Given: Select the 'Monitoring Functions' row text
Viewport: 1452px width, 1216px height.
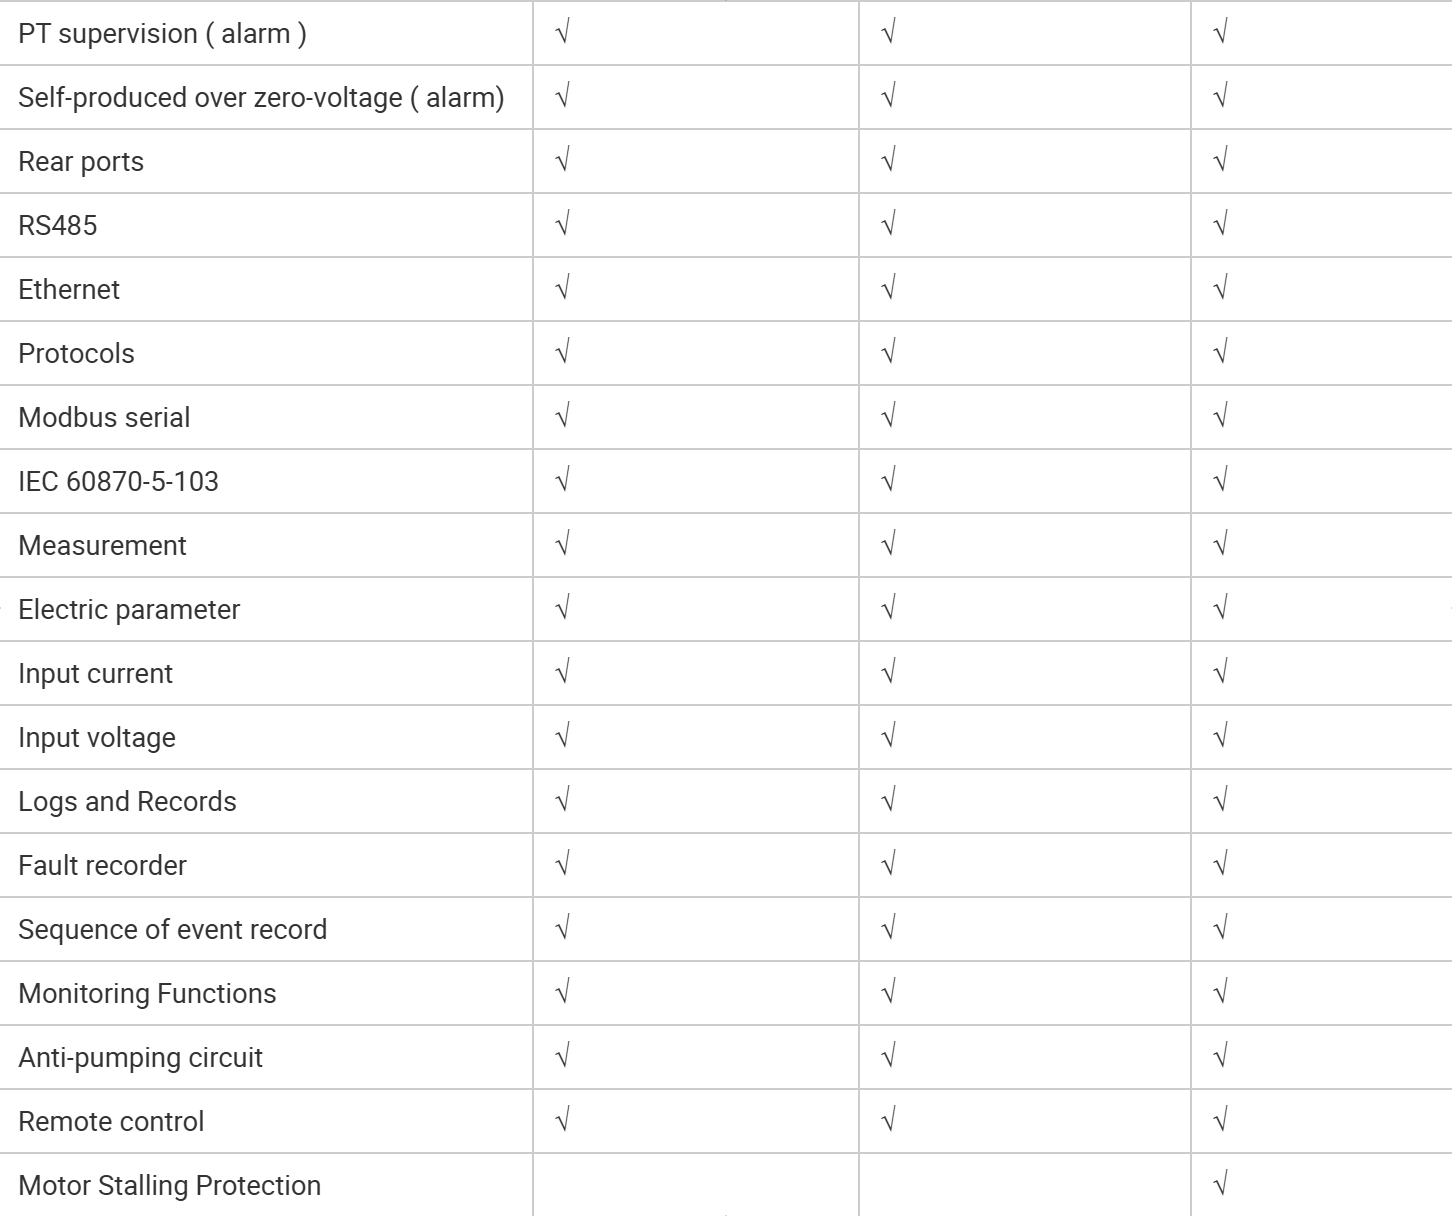Looking at the screenshot, I should click(147, 994).
